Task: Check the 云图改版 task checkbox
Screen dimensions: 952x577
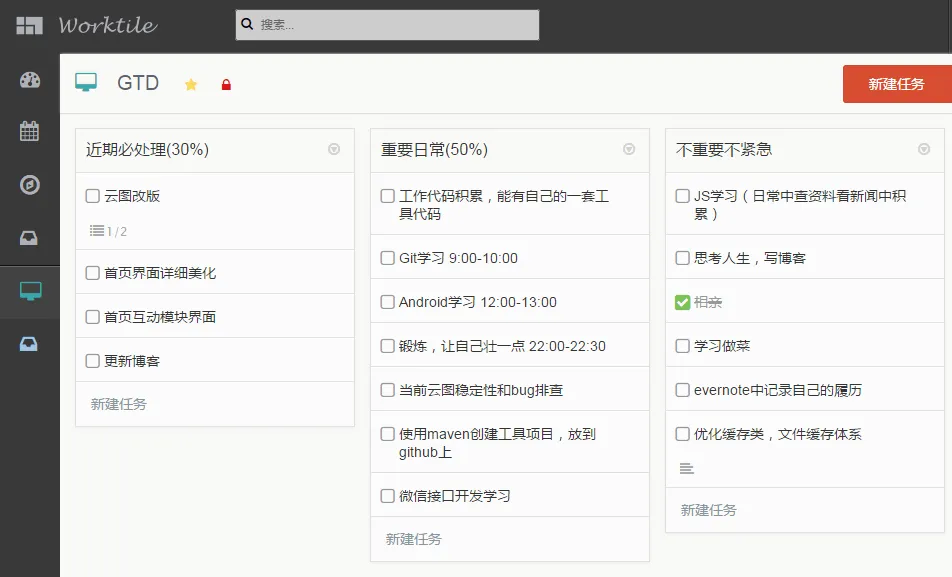Action: click(92, 196)
